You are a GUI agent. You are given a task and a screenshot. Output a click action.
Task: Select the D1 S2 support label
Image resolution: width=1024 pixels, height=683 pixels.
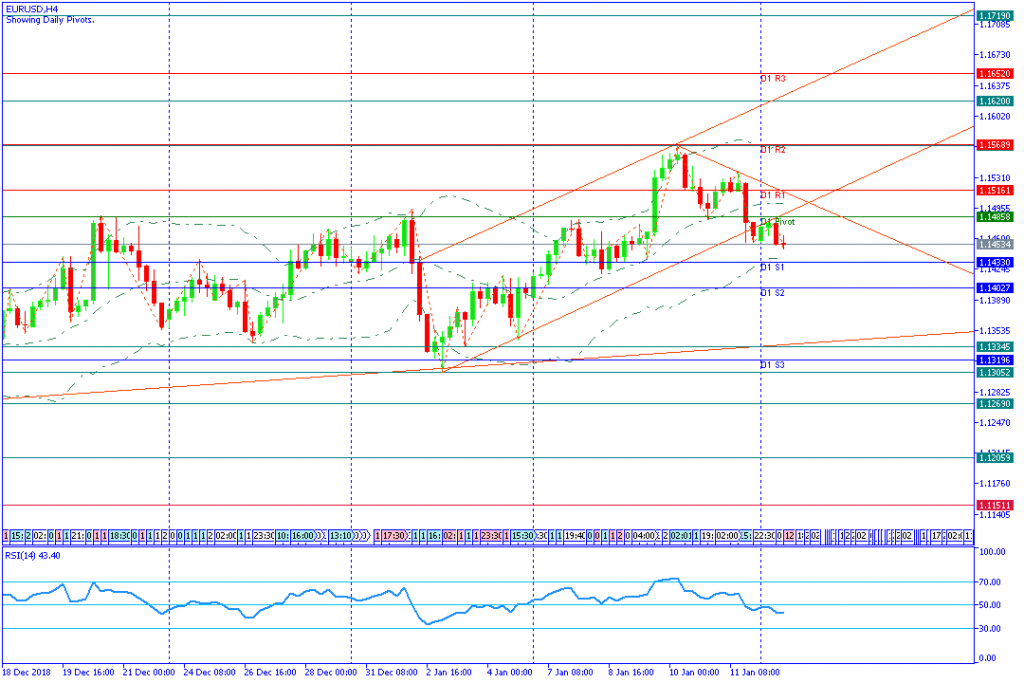click(772, 293)
